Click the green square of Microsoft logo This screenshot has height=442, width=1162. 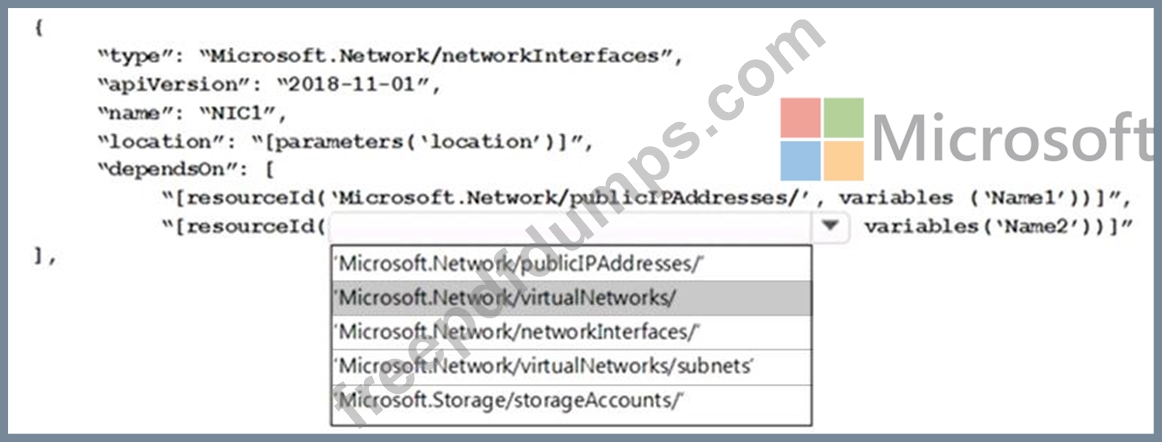pyautogui.click(x=843, y=118)
